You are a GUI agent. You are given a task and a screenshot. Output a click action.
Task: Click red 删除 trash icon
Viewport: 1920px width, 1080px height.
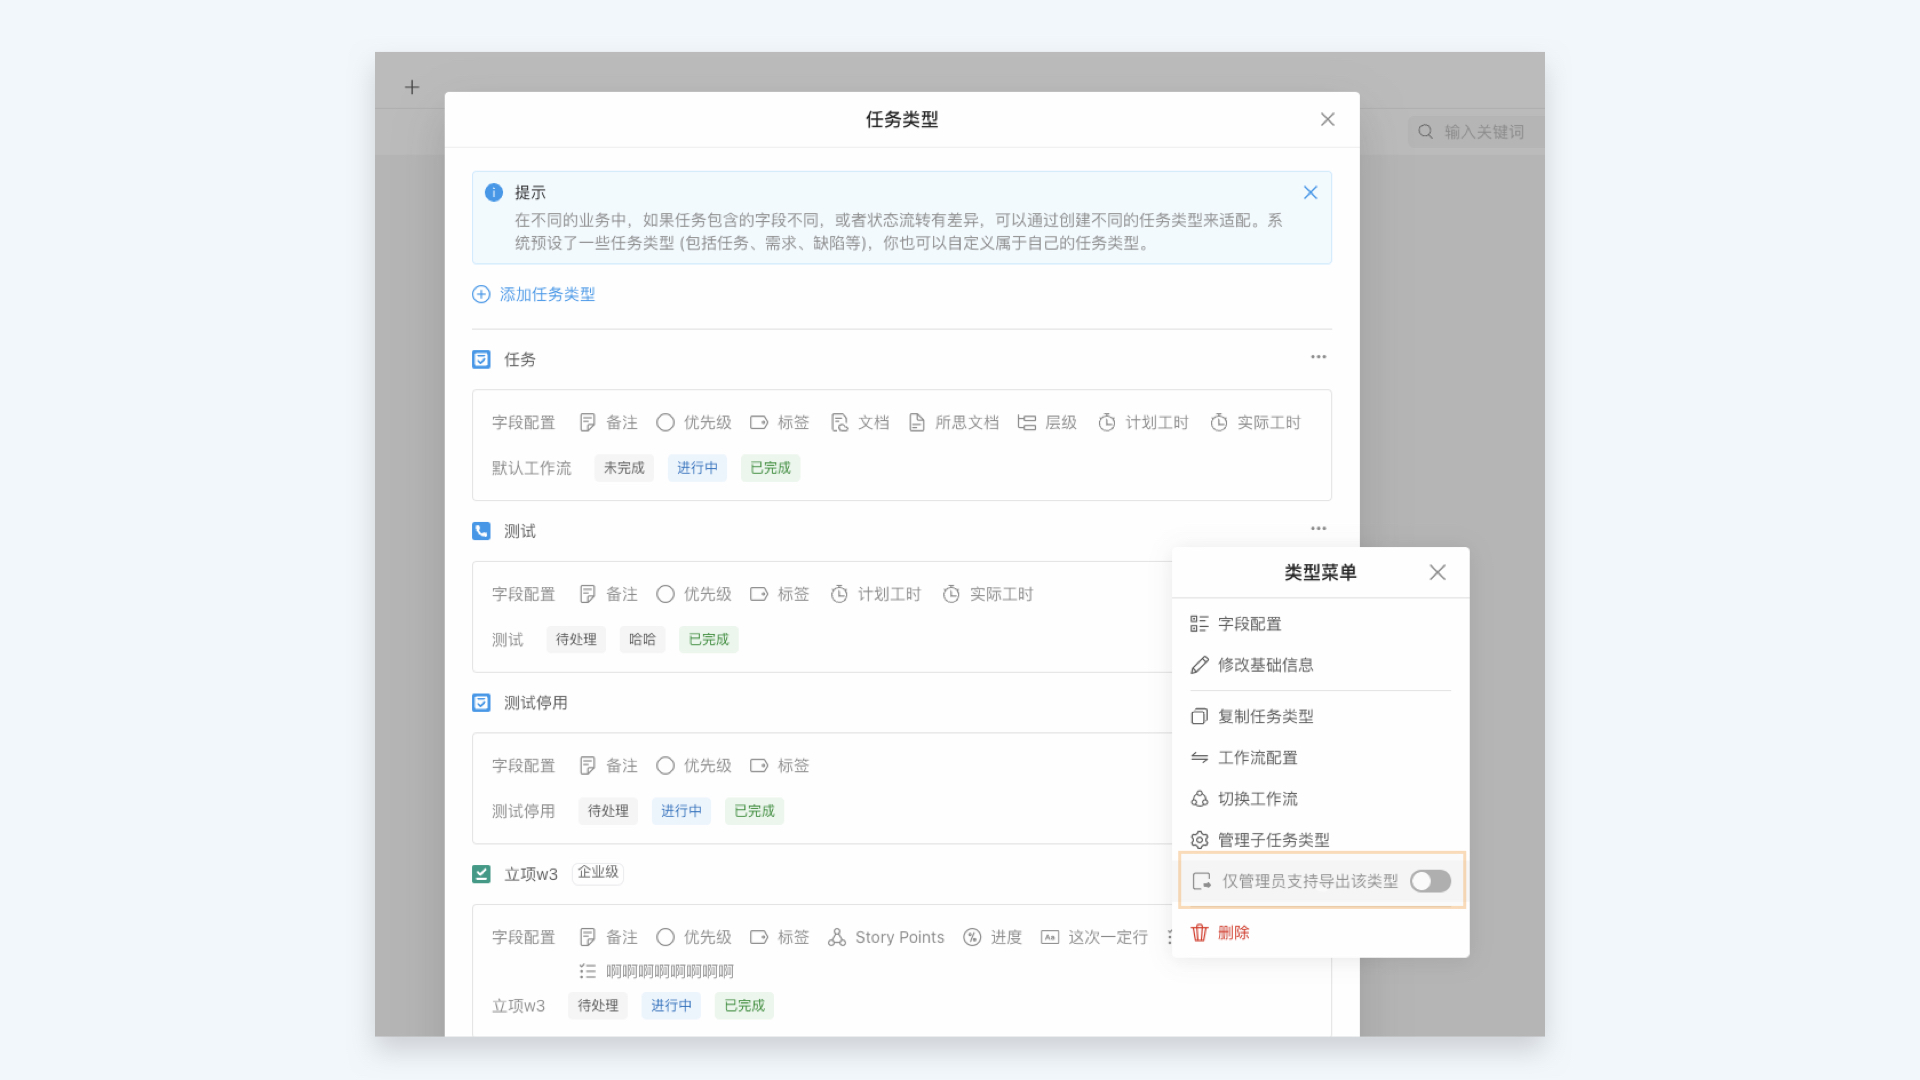pos(1199,933)
